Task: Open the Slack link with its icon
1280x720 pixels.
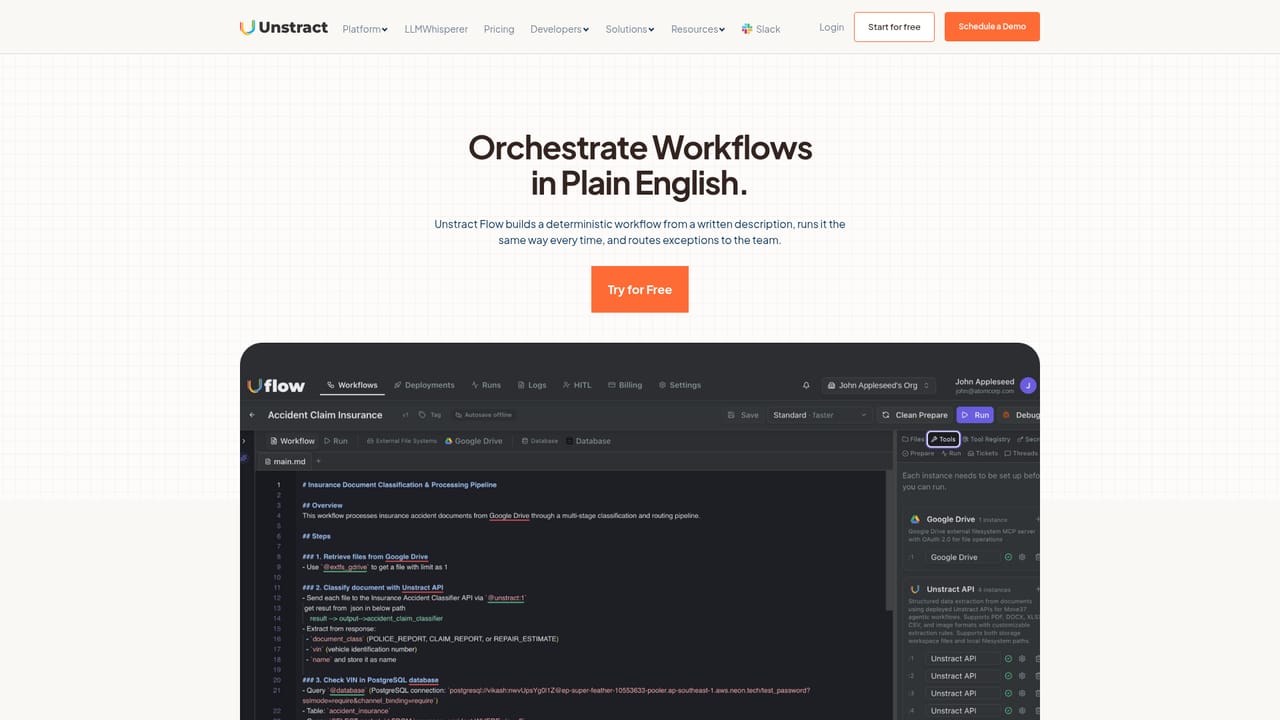Action: point(761,29)
